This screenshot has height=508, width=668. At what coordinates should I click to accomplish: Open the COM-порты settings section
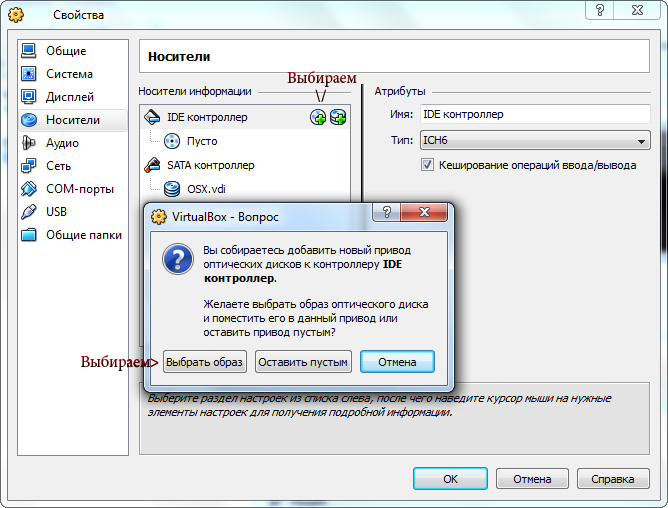[73, 189]
